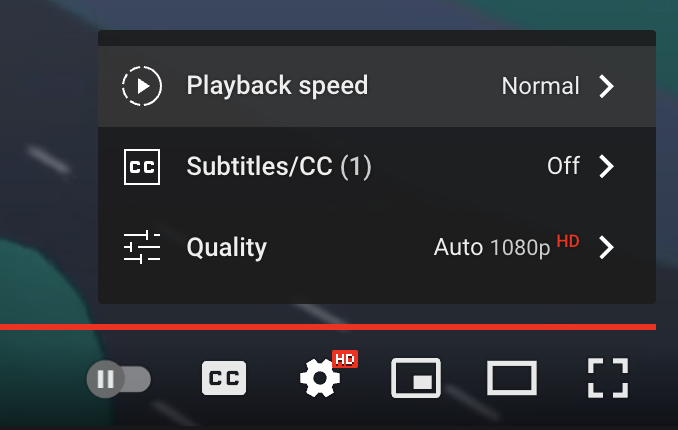Select the Quality menu entry

click(x=227, y=247)
